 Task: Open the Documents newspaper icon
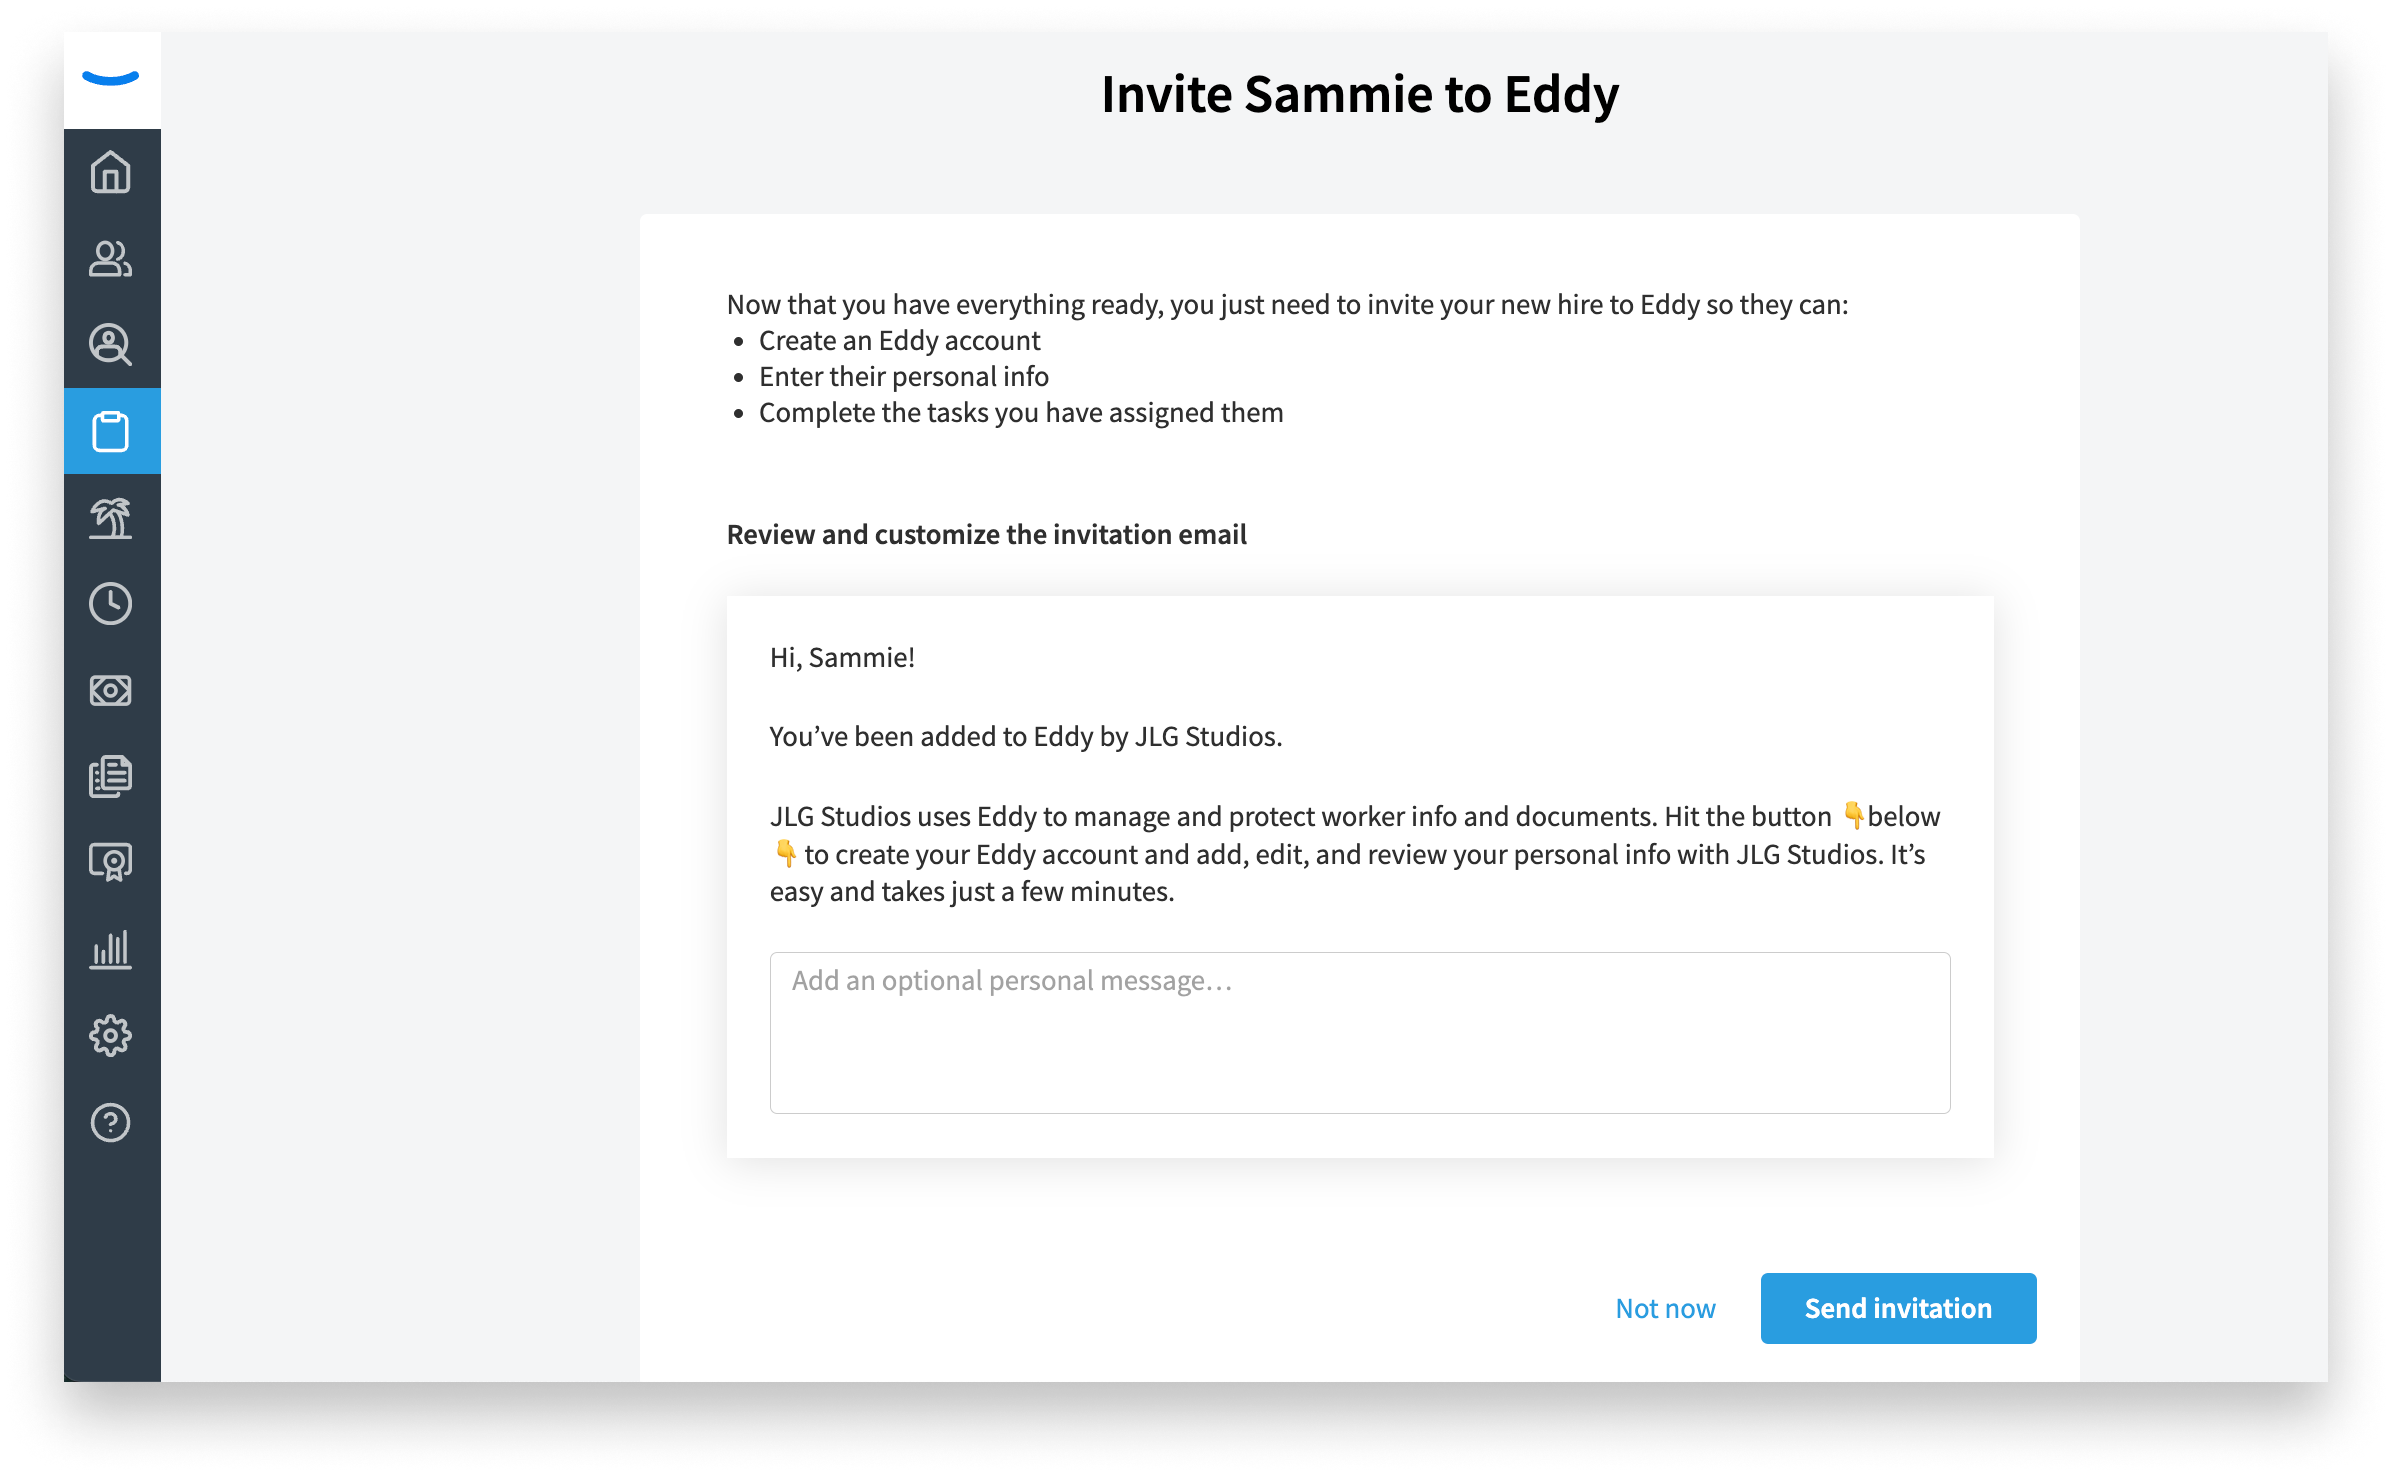(111, 776)
